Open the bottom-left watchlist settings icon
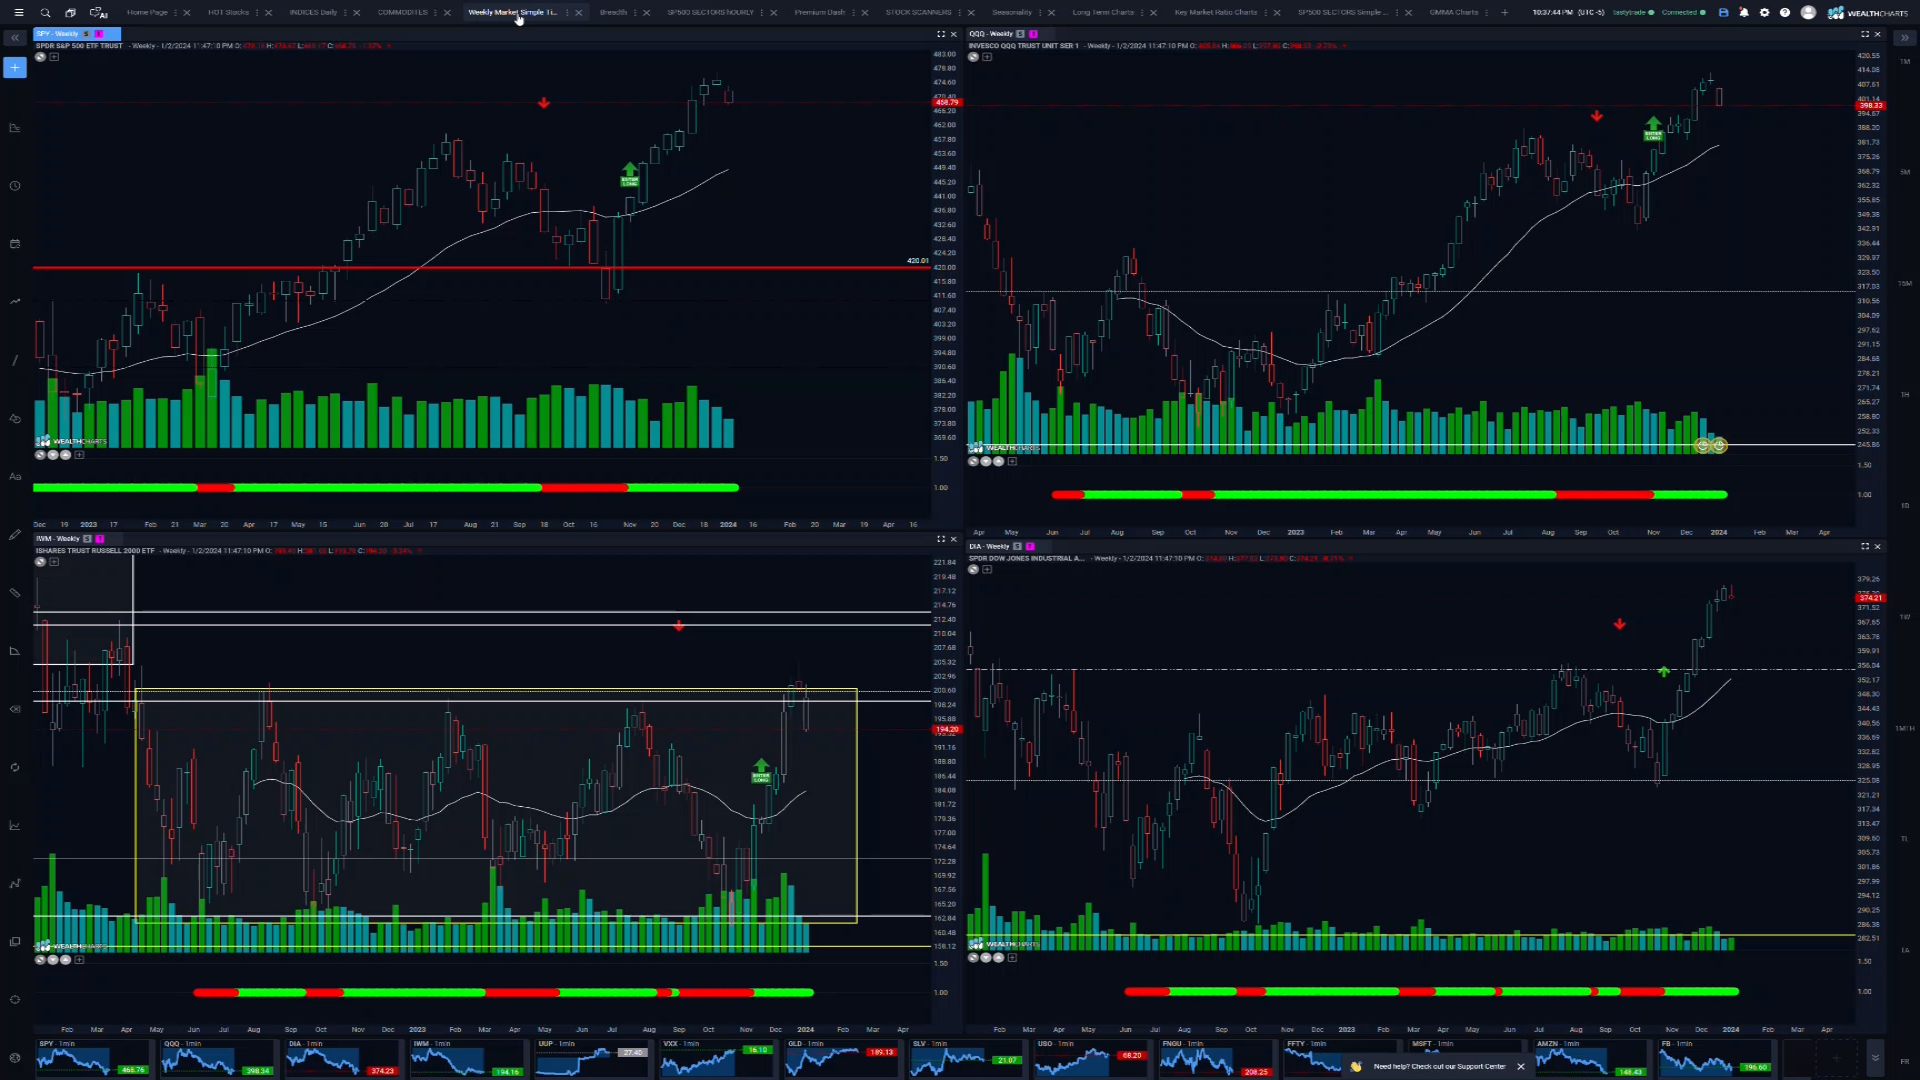 (14, 1057)
